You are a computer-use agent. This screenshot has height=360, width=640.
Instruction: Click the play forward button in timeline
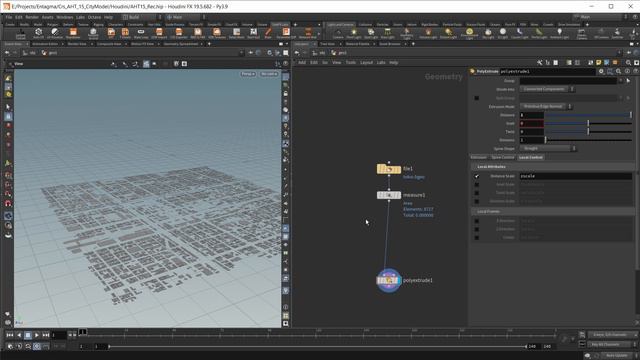(37, 335)
